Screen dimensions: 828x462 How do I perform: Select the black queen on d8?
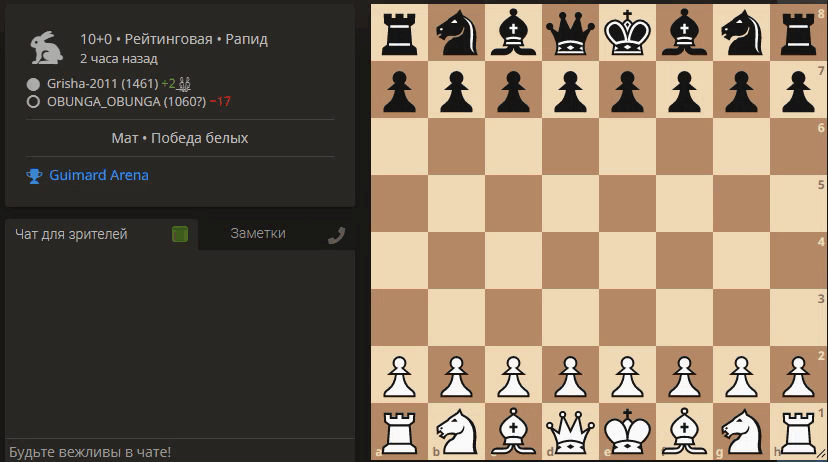tap(570, 32)
